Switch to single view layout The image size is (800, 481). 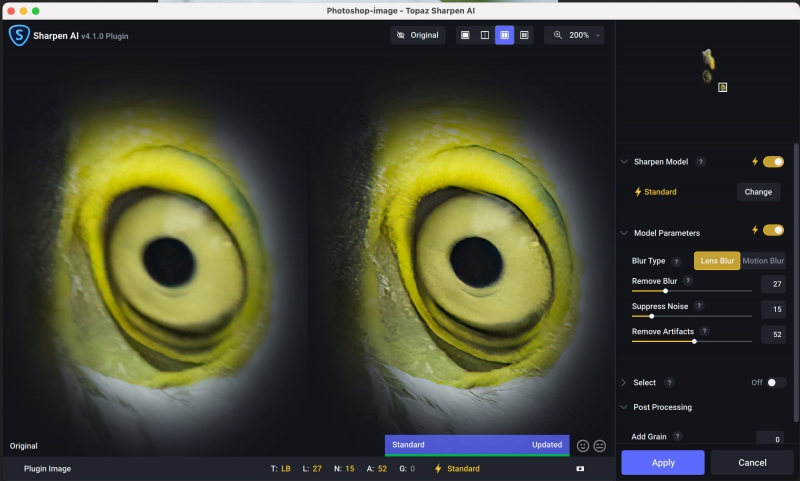pyautogui.click(x=465, y=35)
